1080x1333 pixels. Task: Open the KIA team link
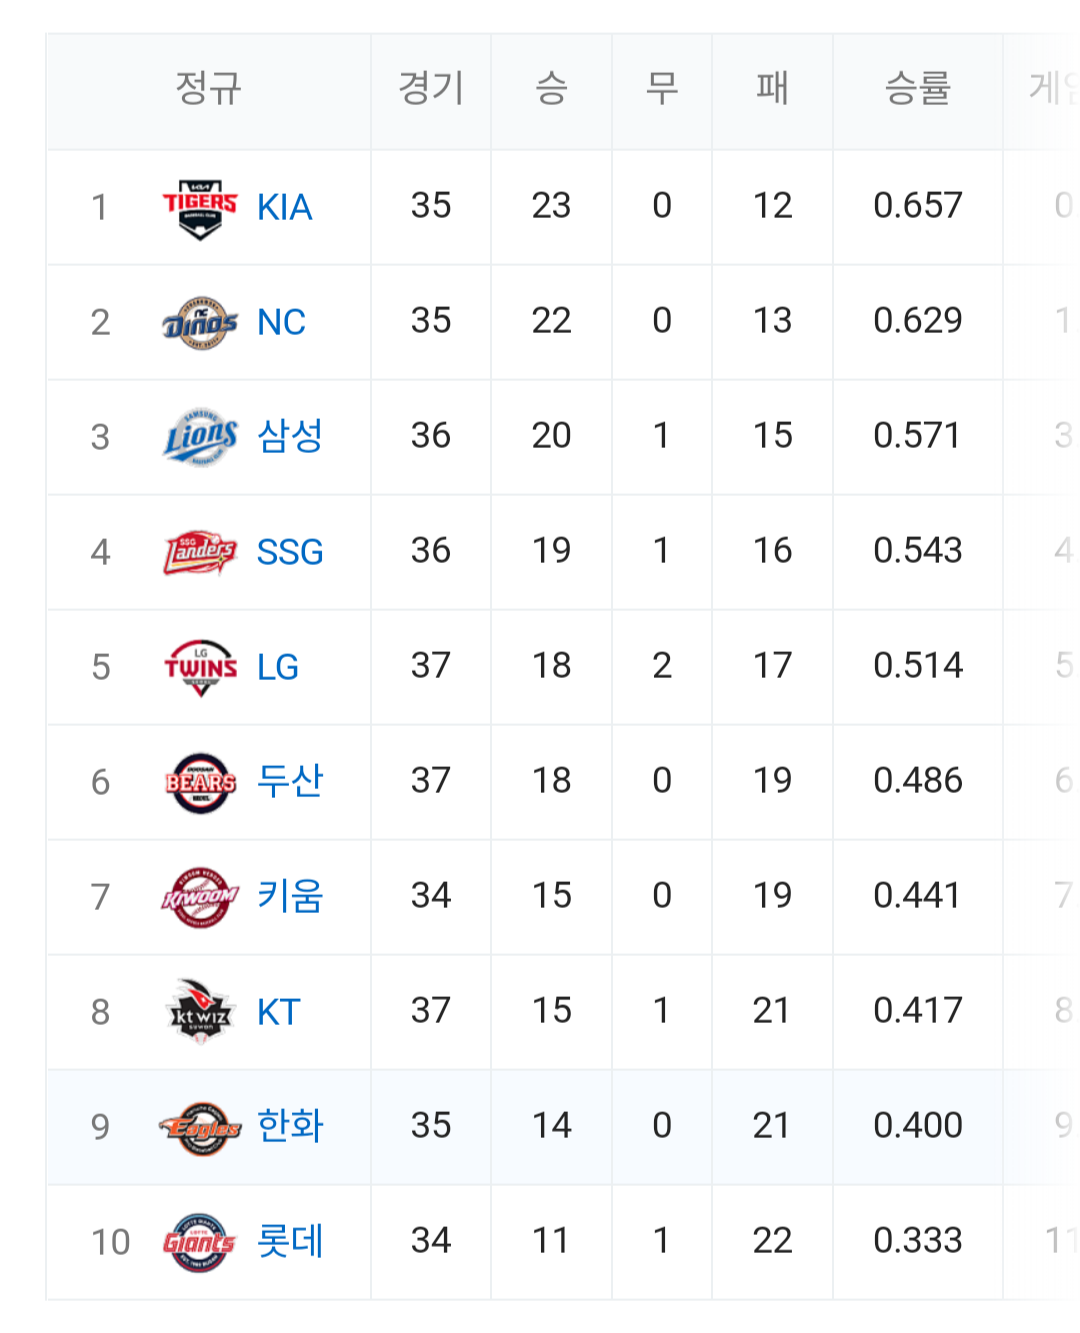(x=285, y=208)
